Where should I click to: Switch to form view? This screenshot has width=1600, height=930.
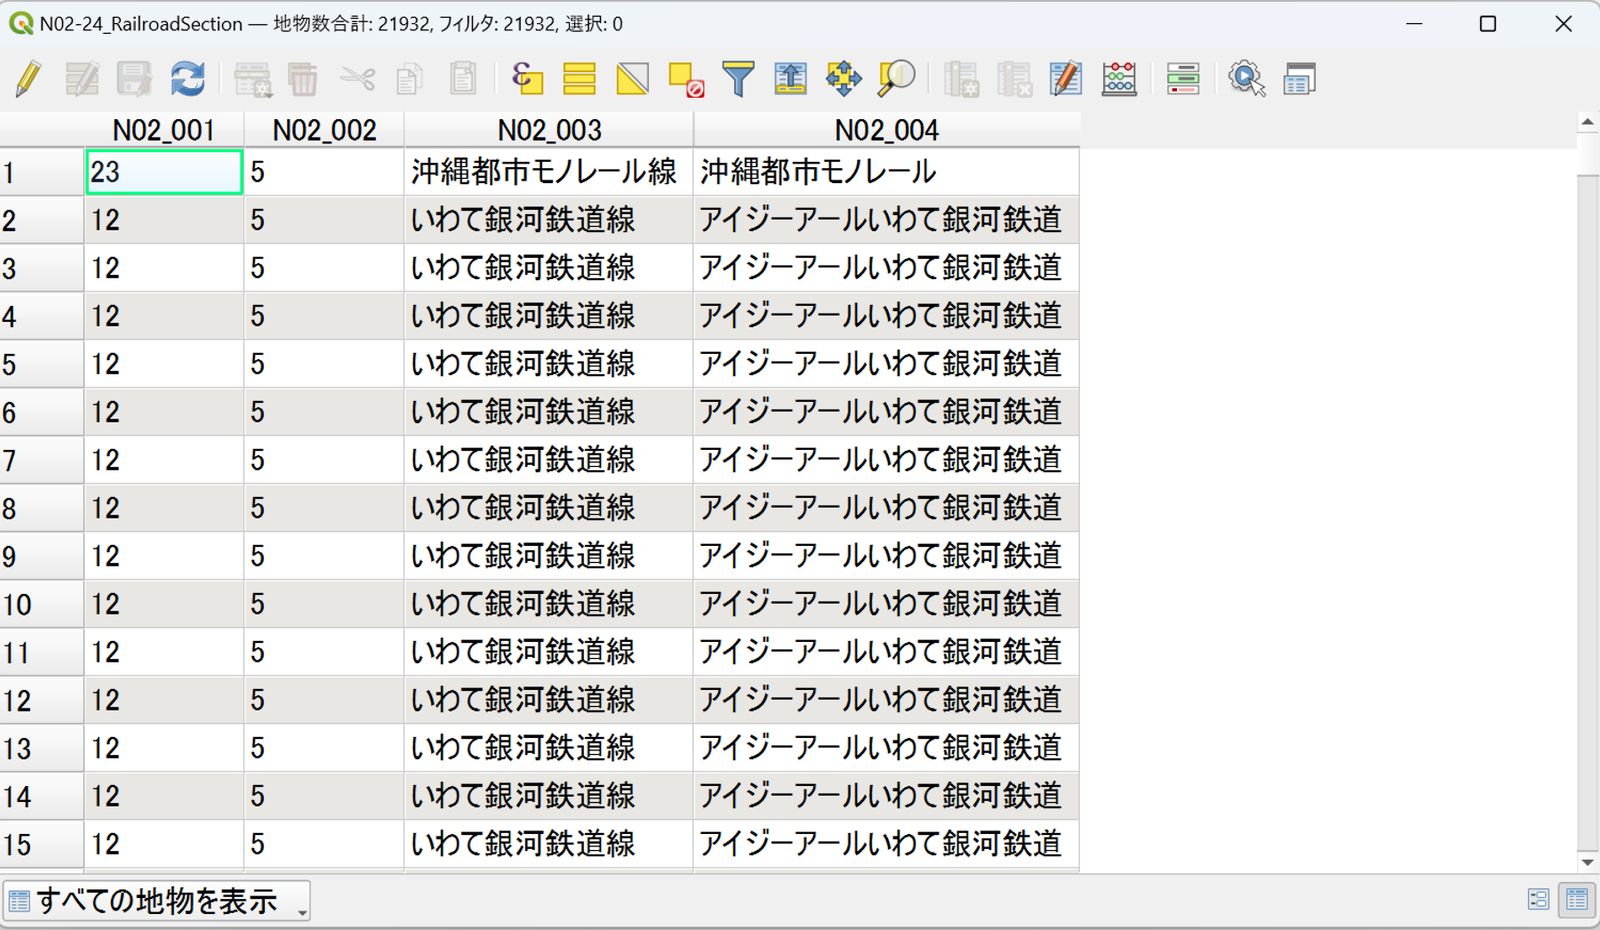(1539, 899)
